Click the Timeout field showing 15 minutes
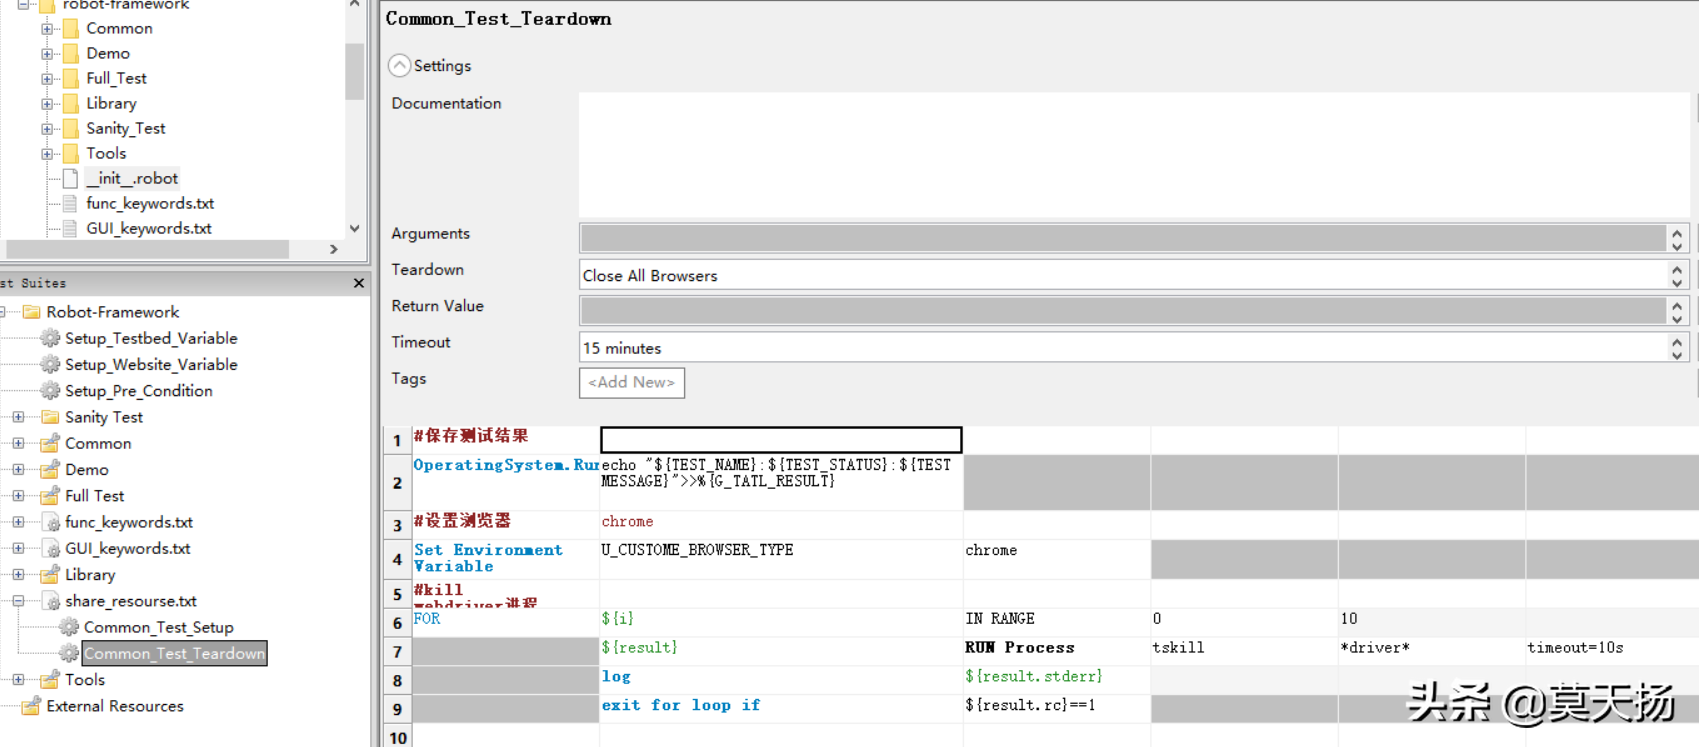This screenshot has height=747, width=1699. (1123, 348)
